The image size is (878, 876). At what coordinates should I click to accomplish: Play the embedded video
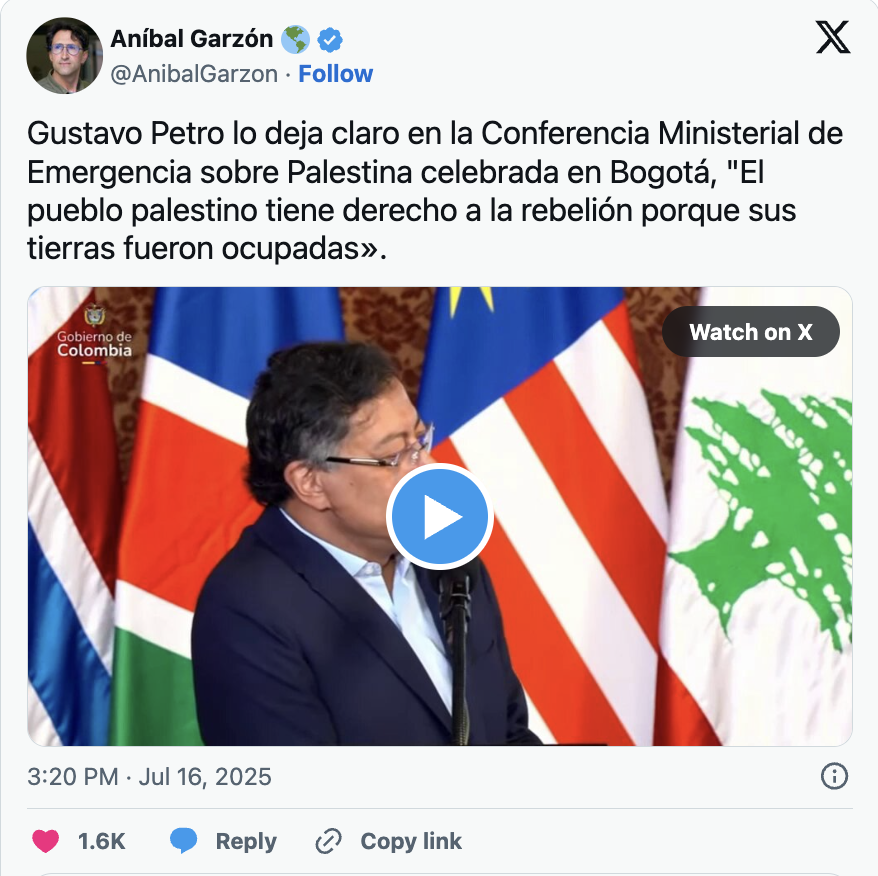440,516
